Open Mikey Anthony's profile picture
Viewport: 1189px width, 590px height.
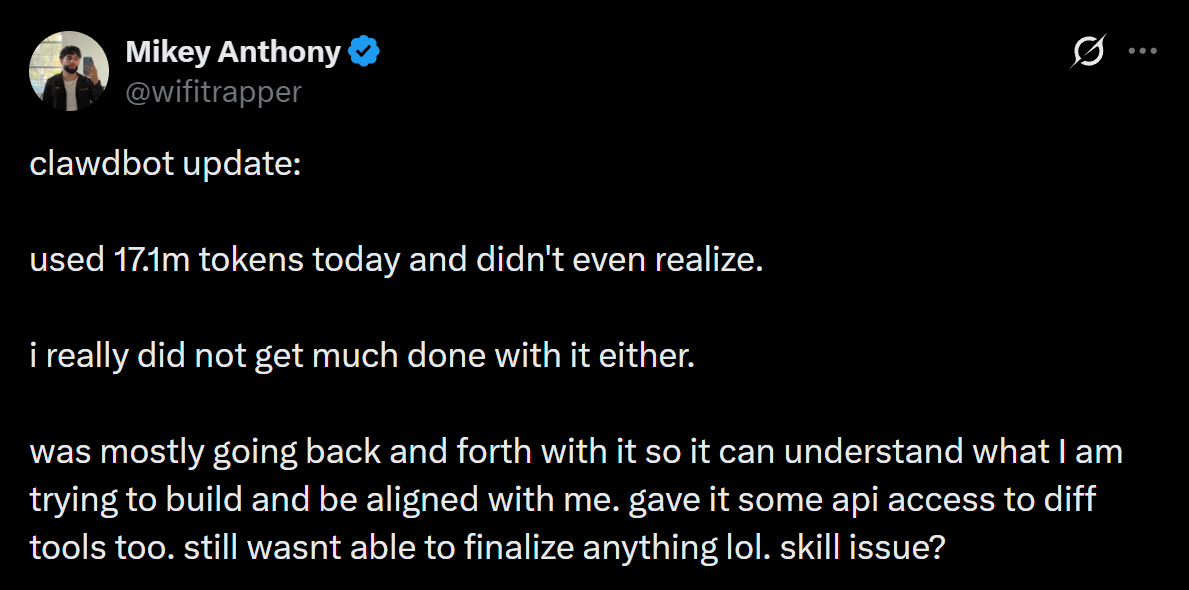69,70
